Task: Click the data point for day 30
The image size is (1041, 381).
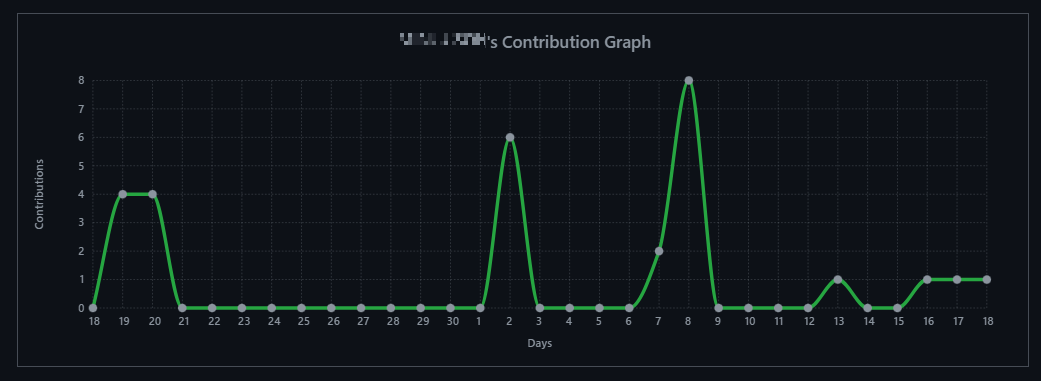Action: [451, 308]
